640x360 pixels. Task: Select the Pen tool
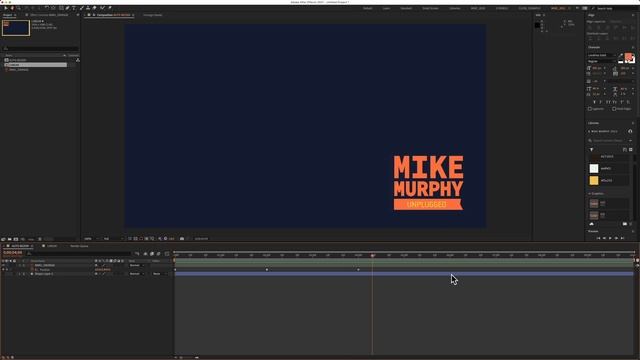click(67, 8)
